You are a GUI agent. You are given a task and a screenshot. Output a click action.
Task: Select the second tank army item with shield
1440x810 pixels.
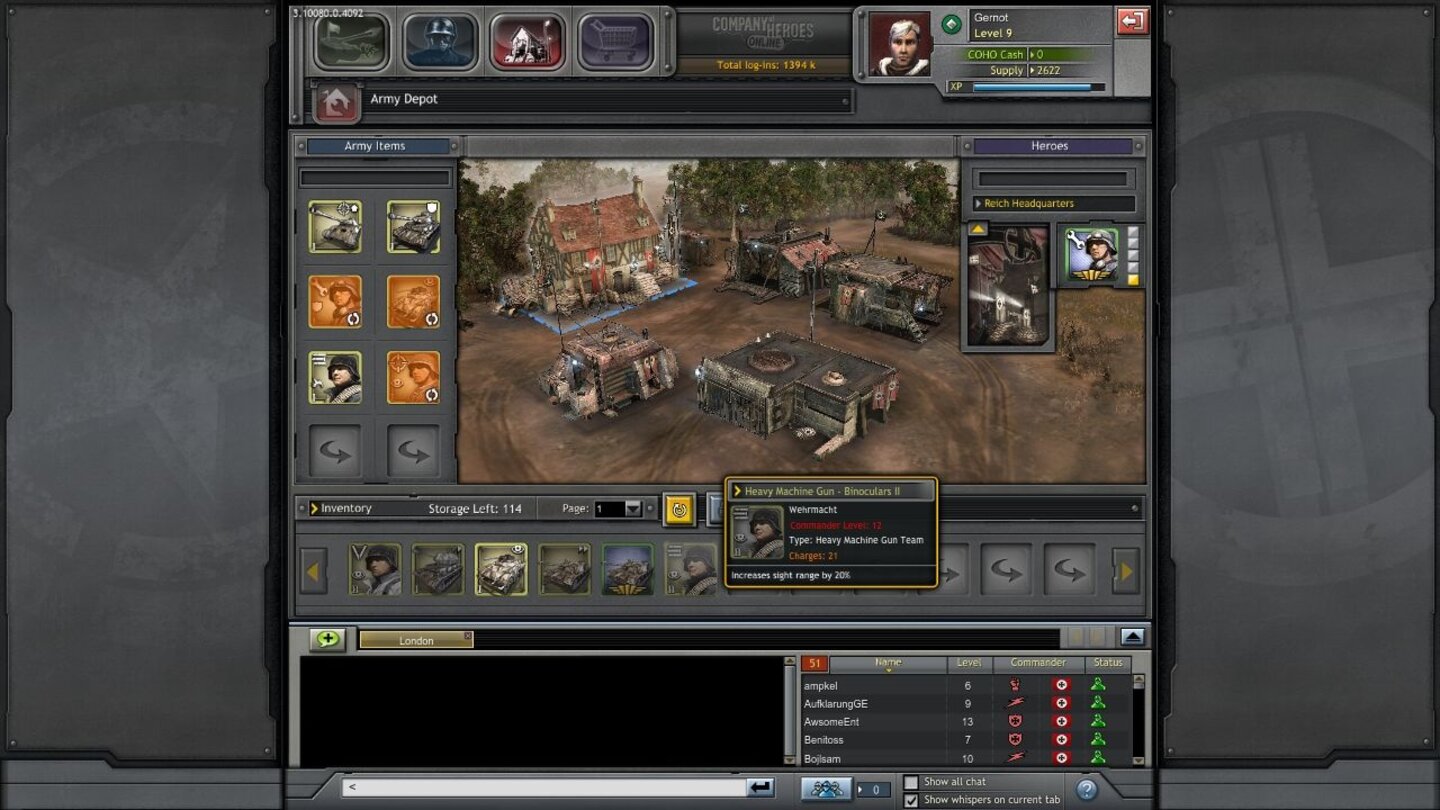pyautogui.click(x=413, y=226)
